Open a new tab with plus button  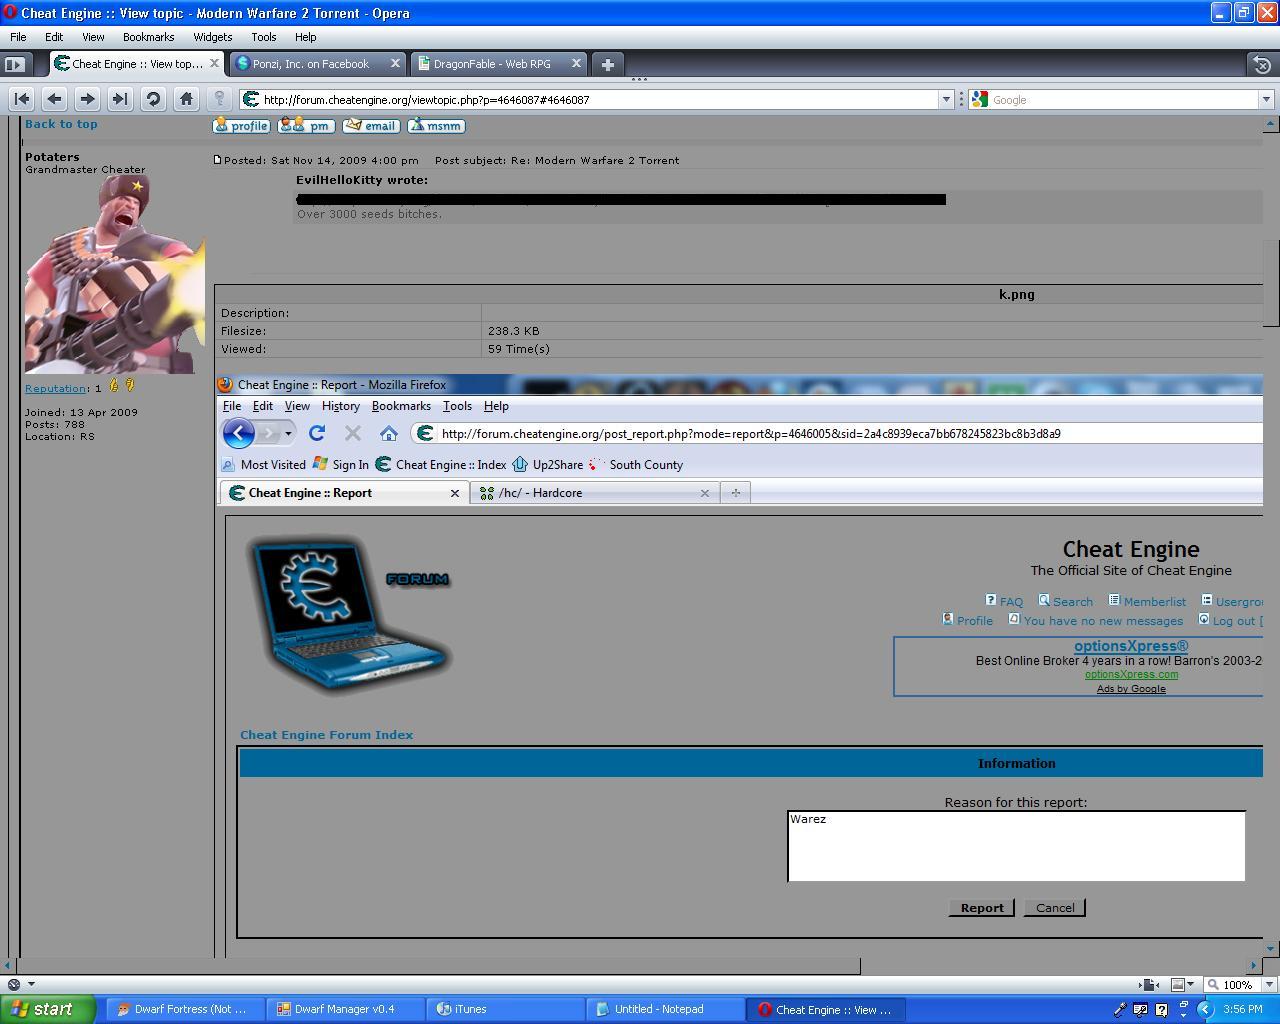tap(607, 64)
